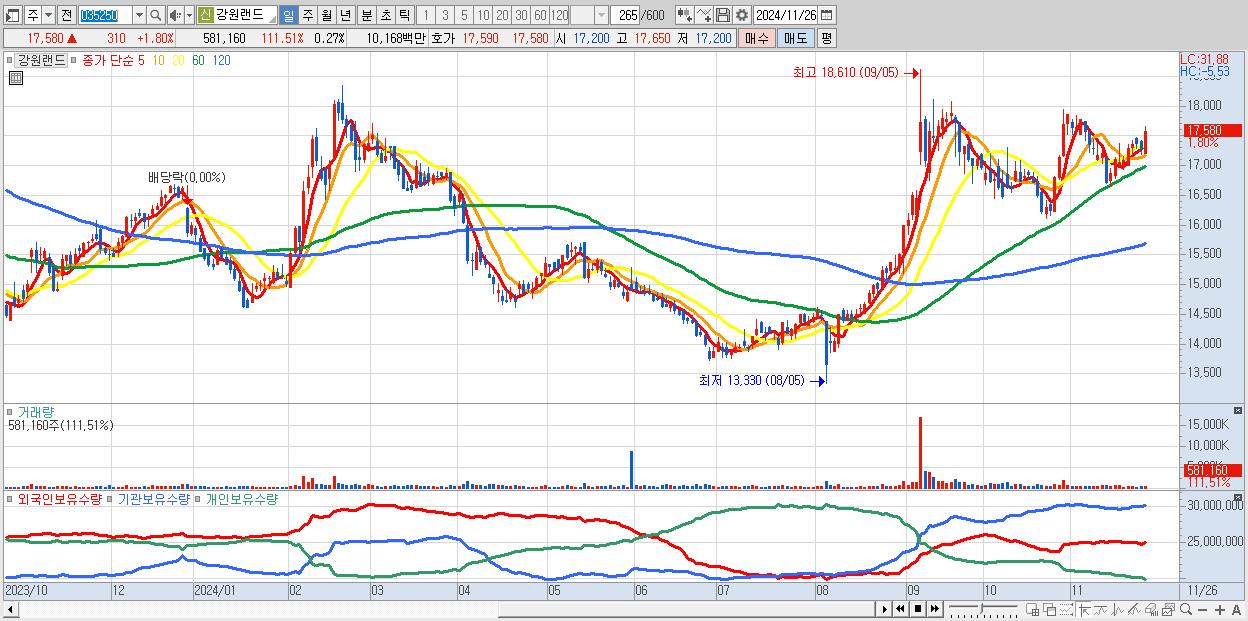Screen dimensions: 1248x621
Task: Expand the stock name 강원랜드 dropdown corner
Action: click(273, 20)
